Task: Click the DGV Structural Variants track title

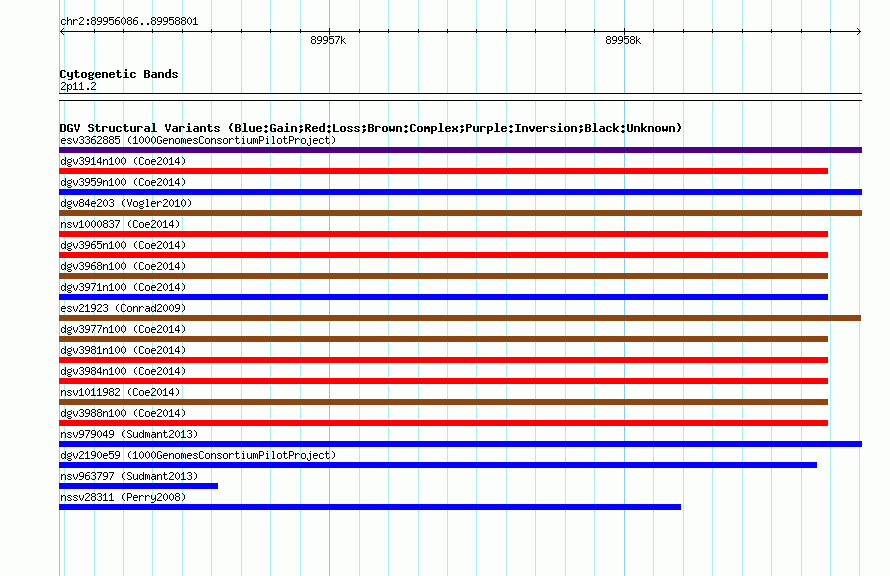Action: click(x=370, y=128)
